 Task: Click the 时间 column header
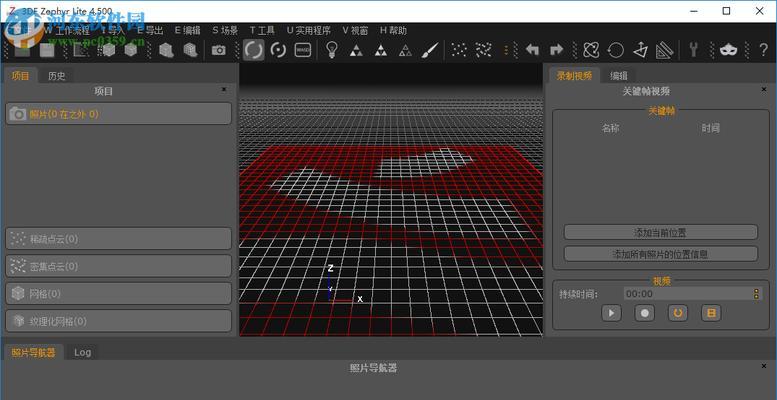pyautogui.click(x=710, y=128)
